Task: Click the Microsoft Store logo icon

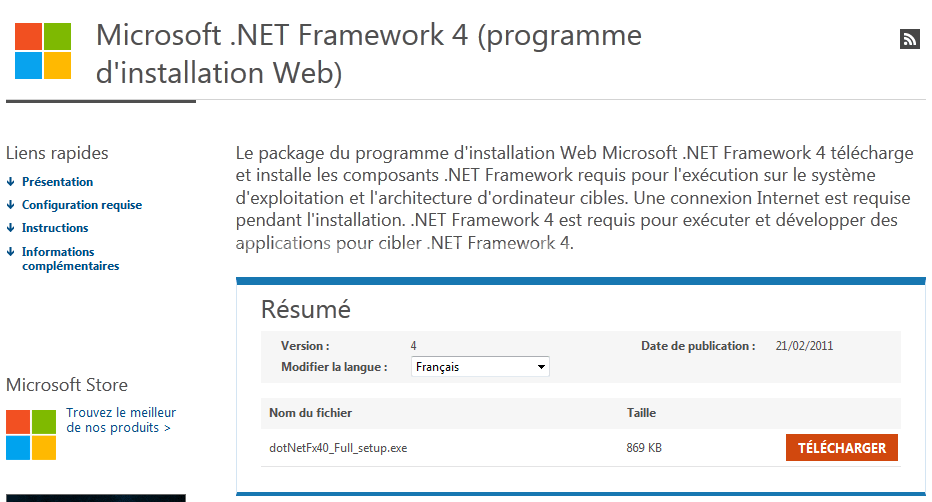Action: click(31, 434)
